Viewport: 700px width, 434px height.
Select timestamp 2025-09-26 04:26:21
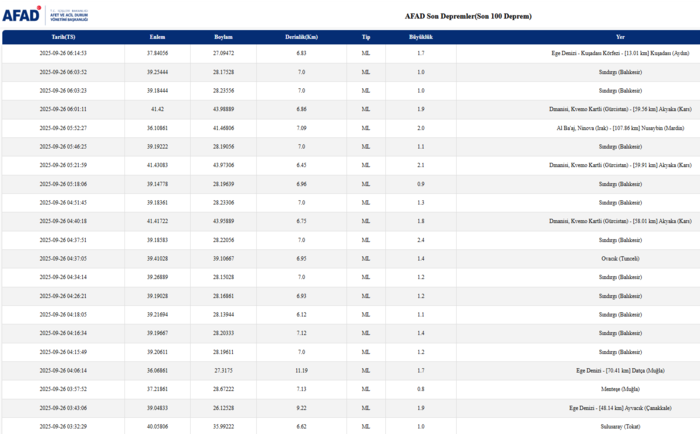tap(63, 296)
